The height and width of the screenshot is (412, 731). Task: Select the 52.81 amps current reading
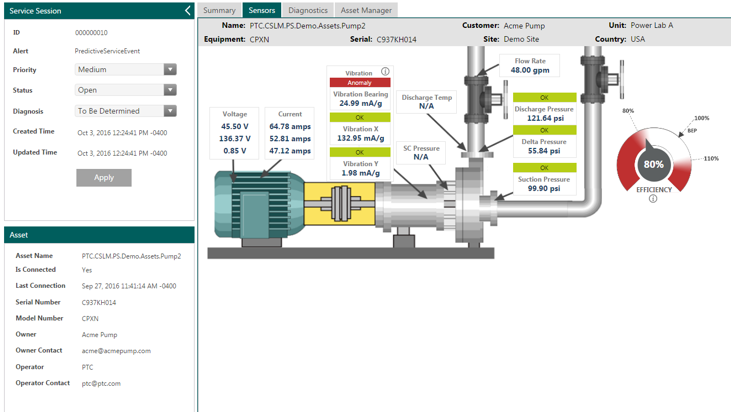pos(290,138)
